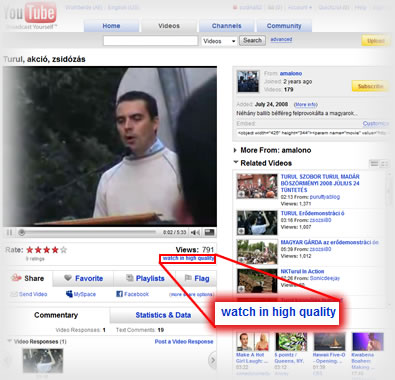Rate the video five stars

tap(63, 250)
